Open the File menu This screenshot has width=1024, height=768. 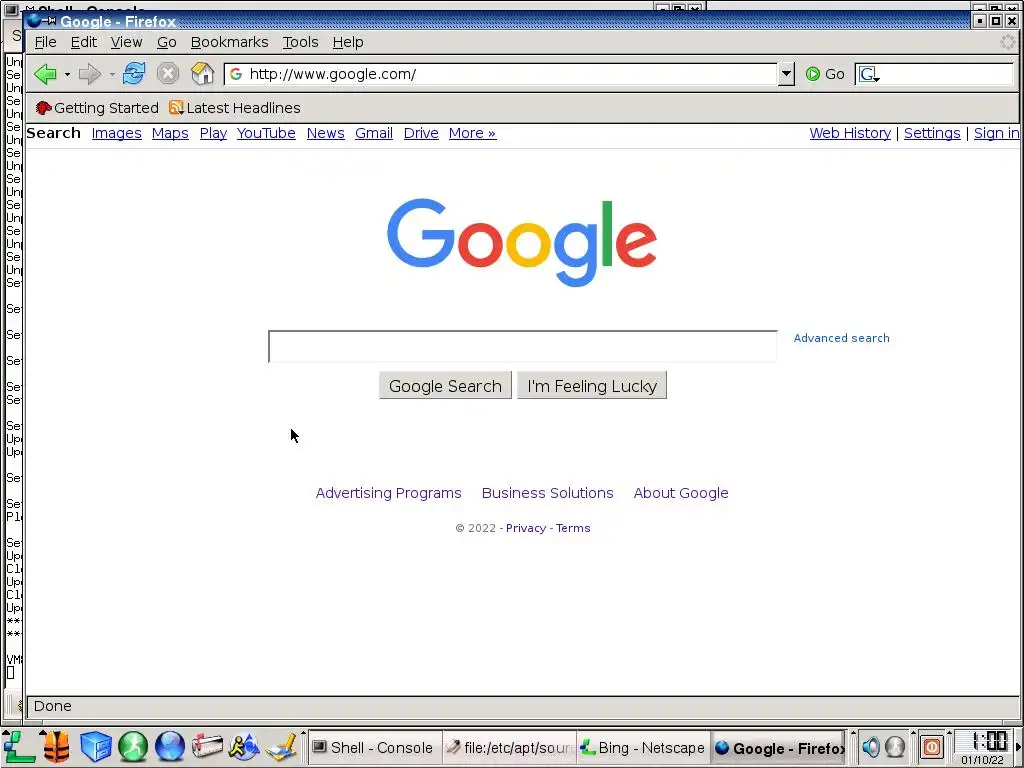pyautogui.click(x=45, y=42)
